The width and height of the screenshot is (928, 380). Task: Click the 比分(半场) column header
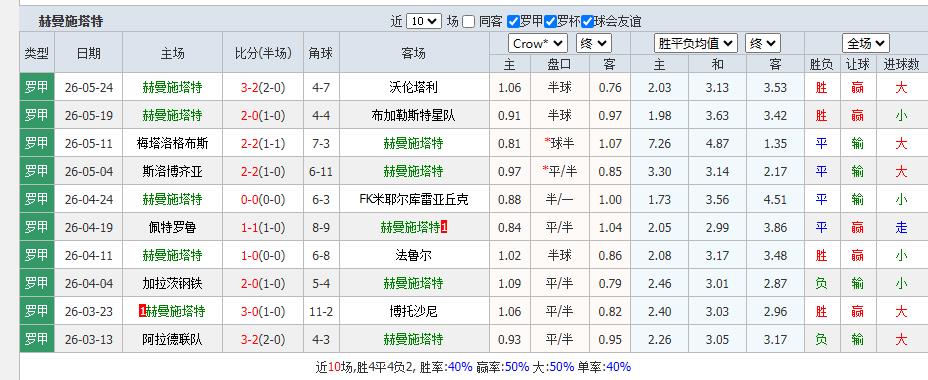pos(263,53)
